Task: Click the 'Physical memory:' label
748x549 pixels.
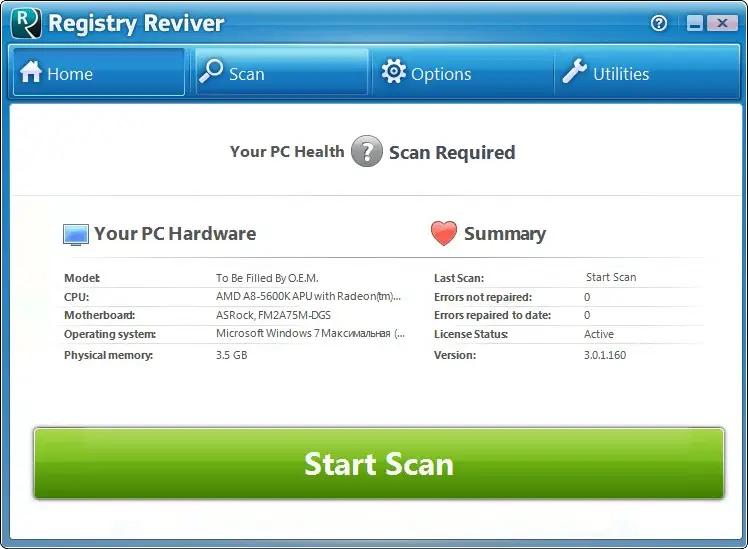Action: point(108,355)
